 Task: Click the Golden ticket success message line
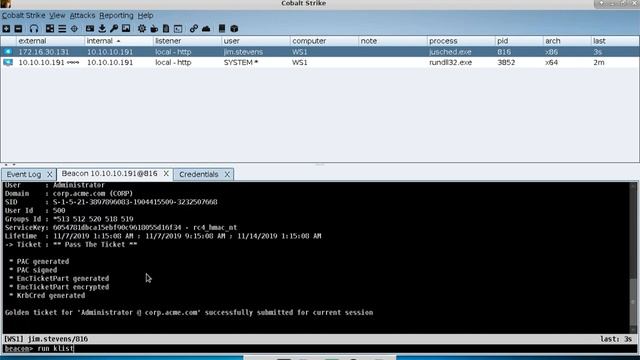tap(189, 312)
